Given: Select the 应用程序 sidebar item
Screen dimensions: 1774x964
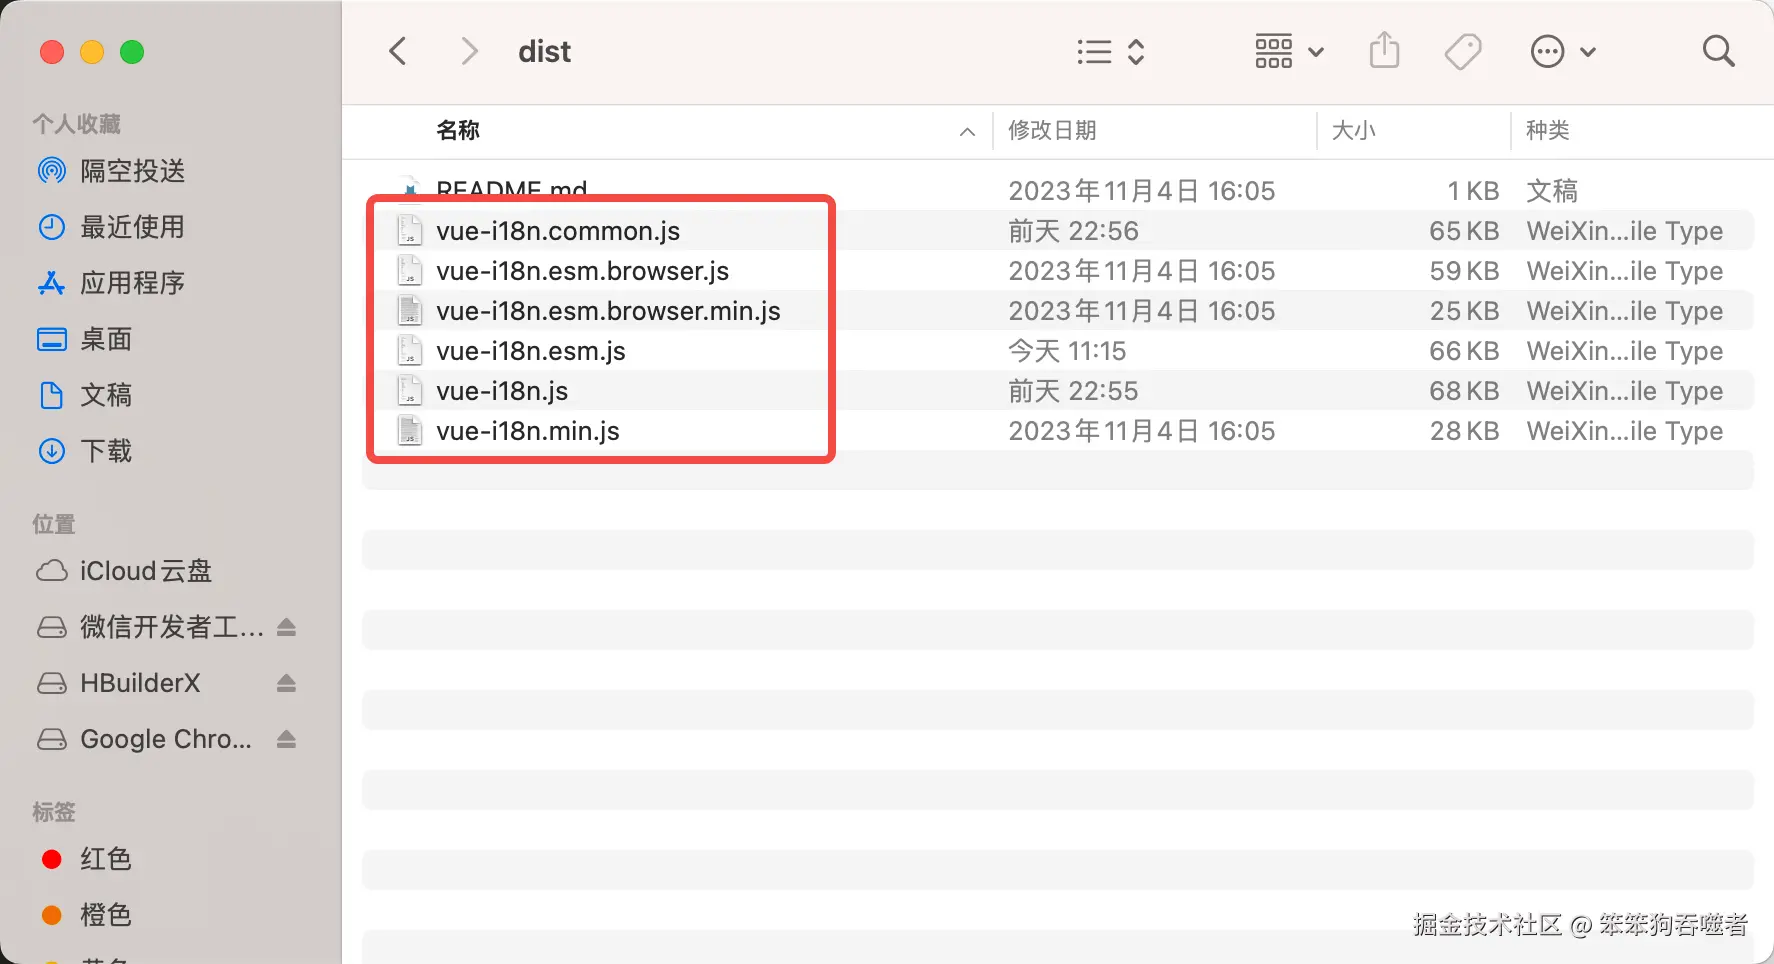Looking at the screenshot, I should click(x=132, y=283).
